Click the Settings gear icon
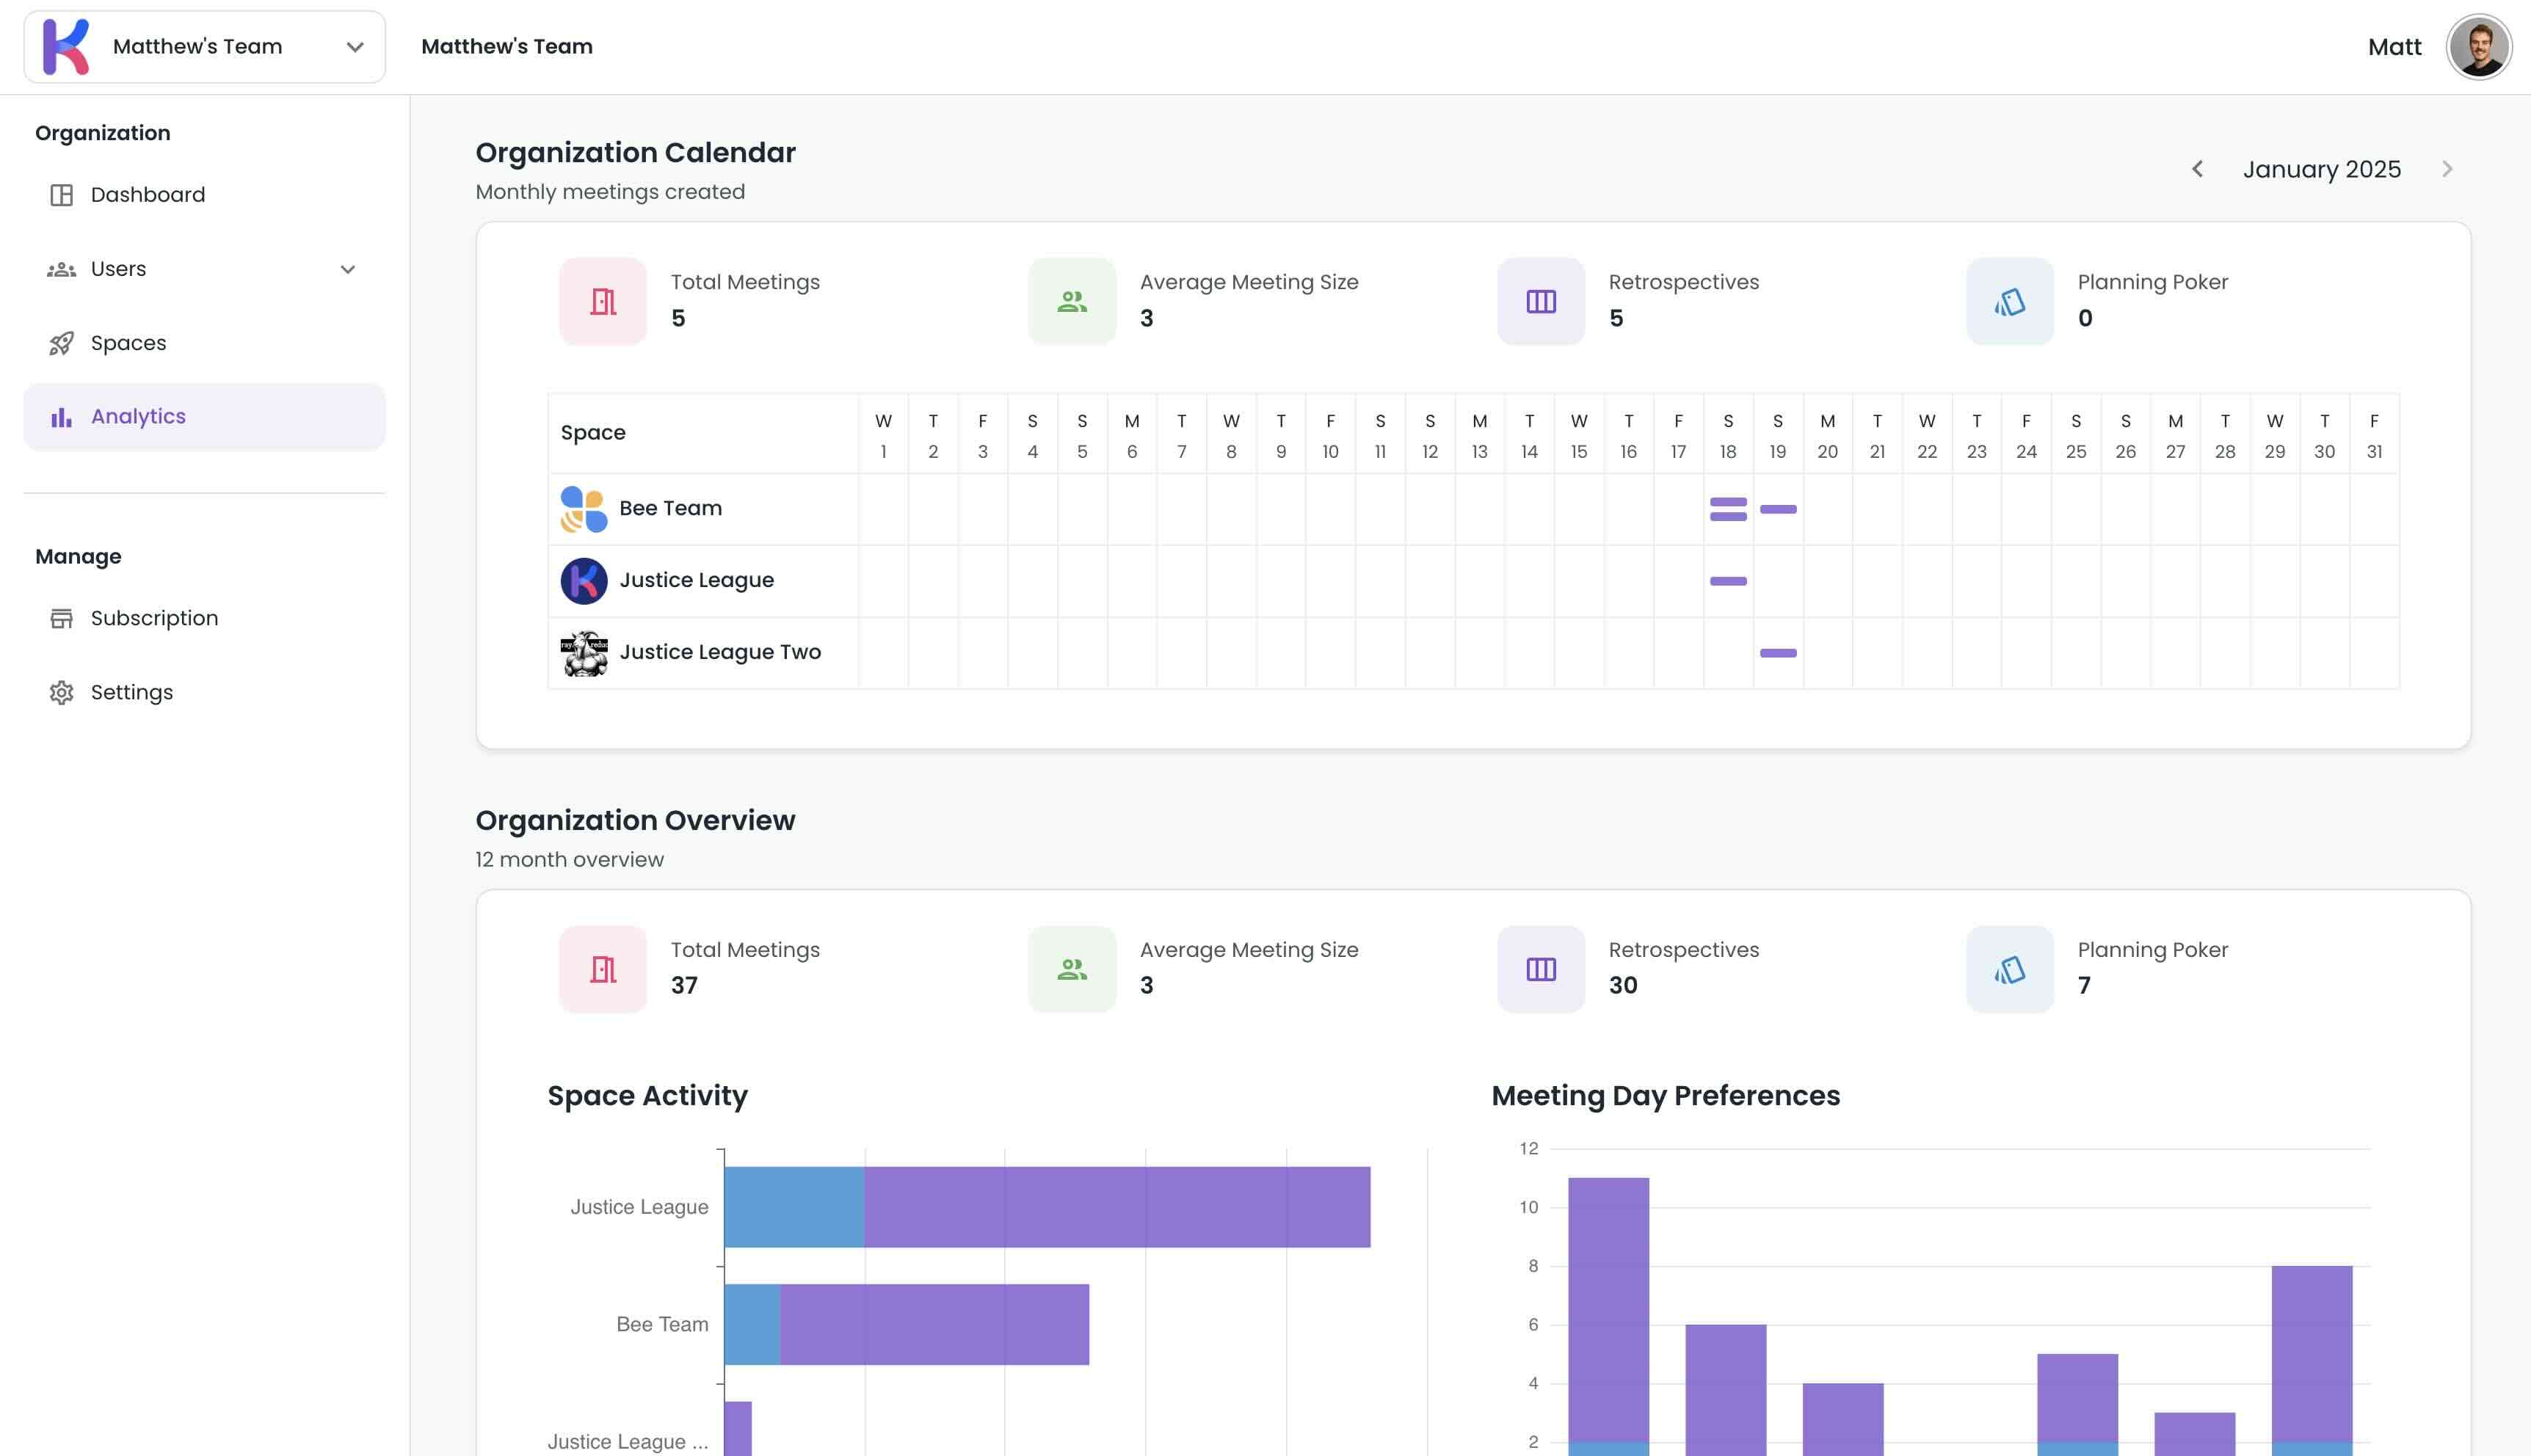The height and width of the screenshot is (1456, 2531). point(62,691)
